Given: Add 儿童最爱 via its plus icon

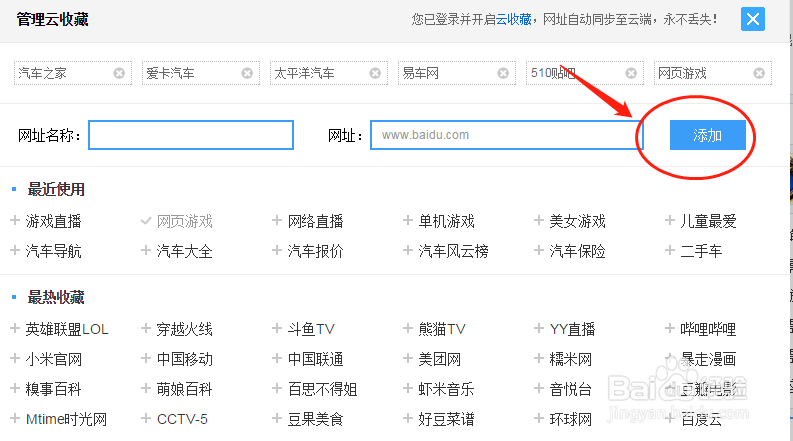Looking at the screenshot, I should click(670, 220).
